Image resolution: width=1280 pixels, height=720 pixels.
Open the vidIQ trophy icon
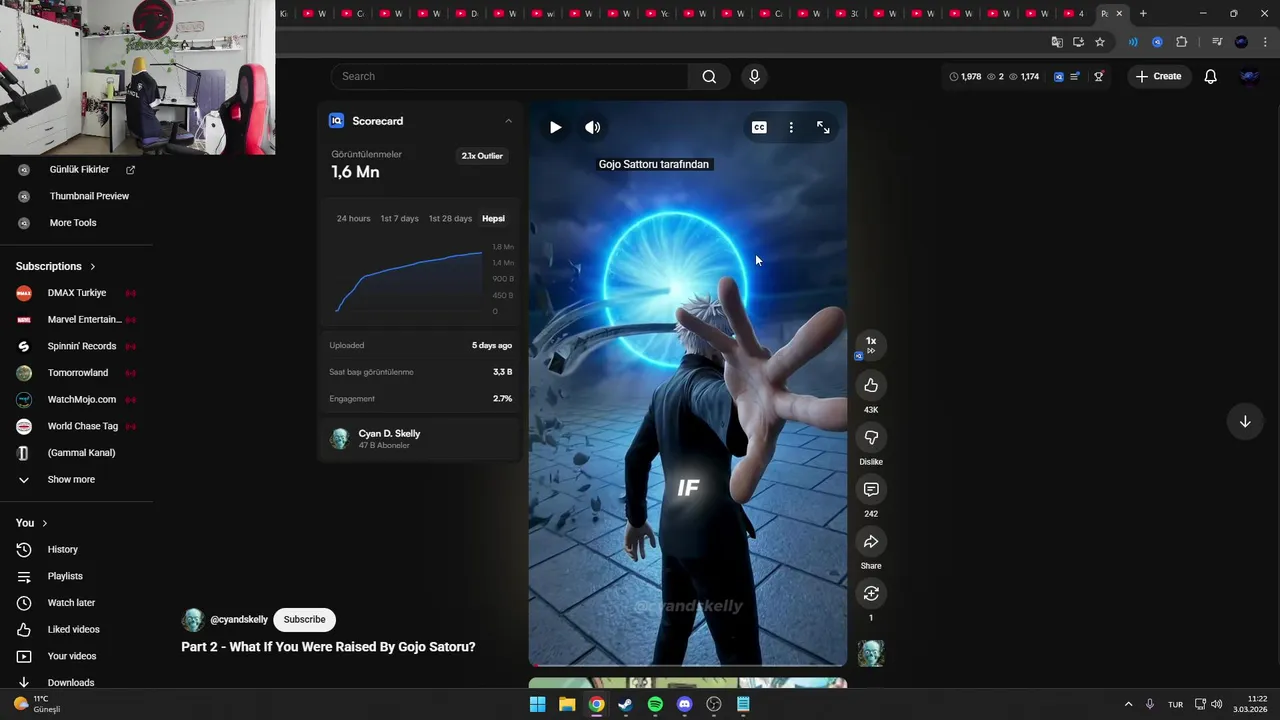(x=1098, y=76)
